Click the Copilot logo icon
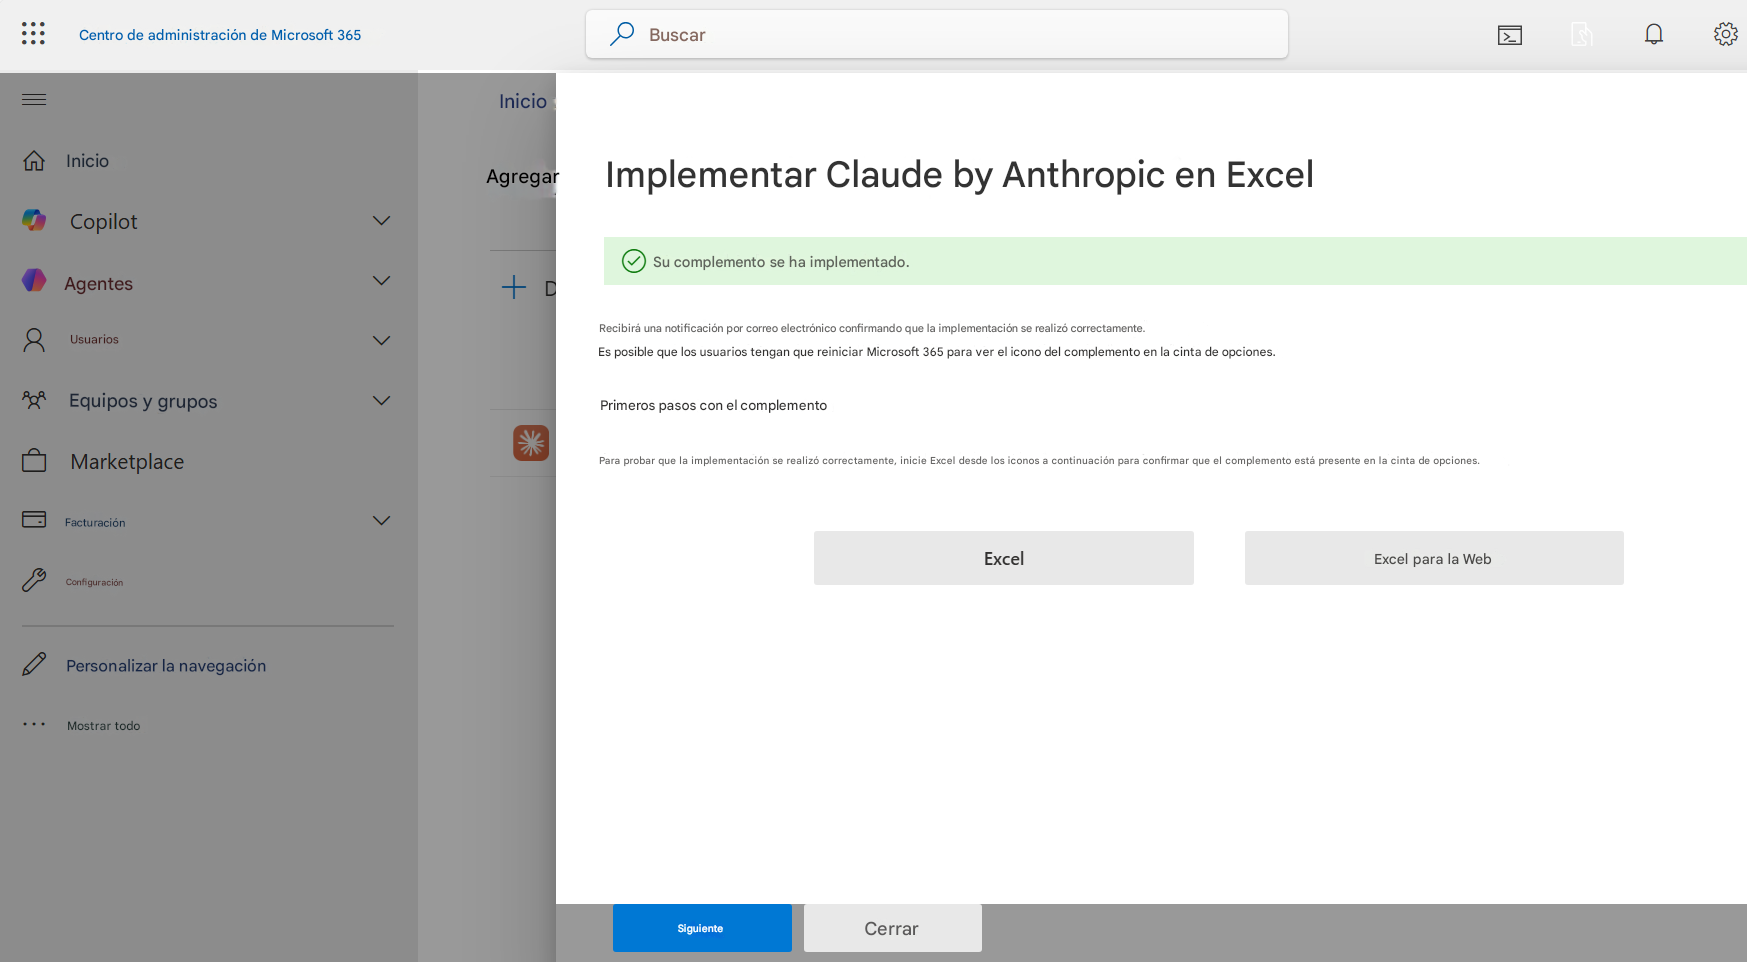Viewport: 1747px width, 962px height. coord(34,220)
